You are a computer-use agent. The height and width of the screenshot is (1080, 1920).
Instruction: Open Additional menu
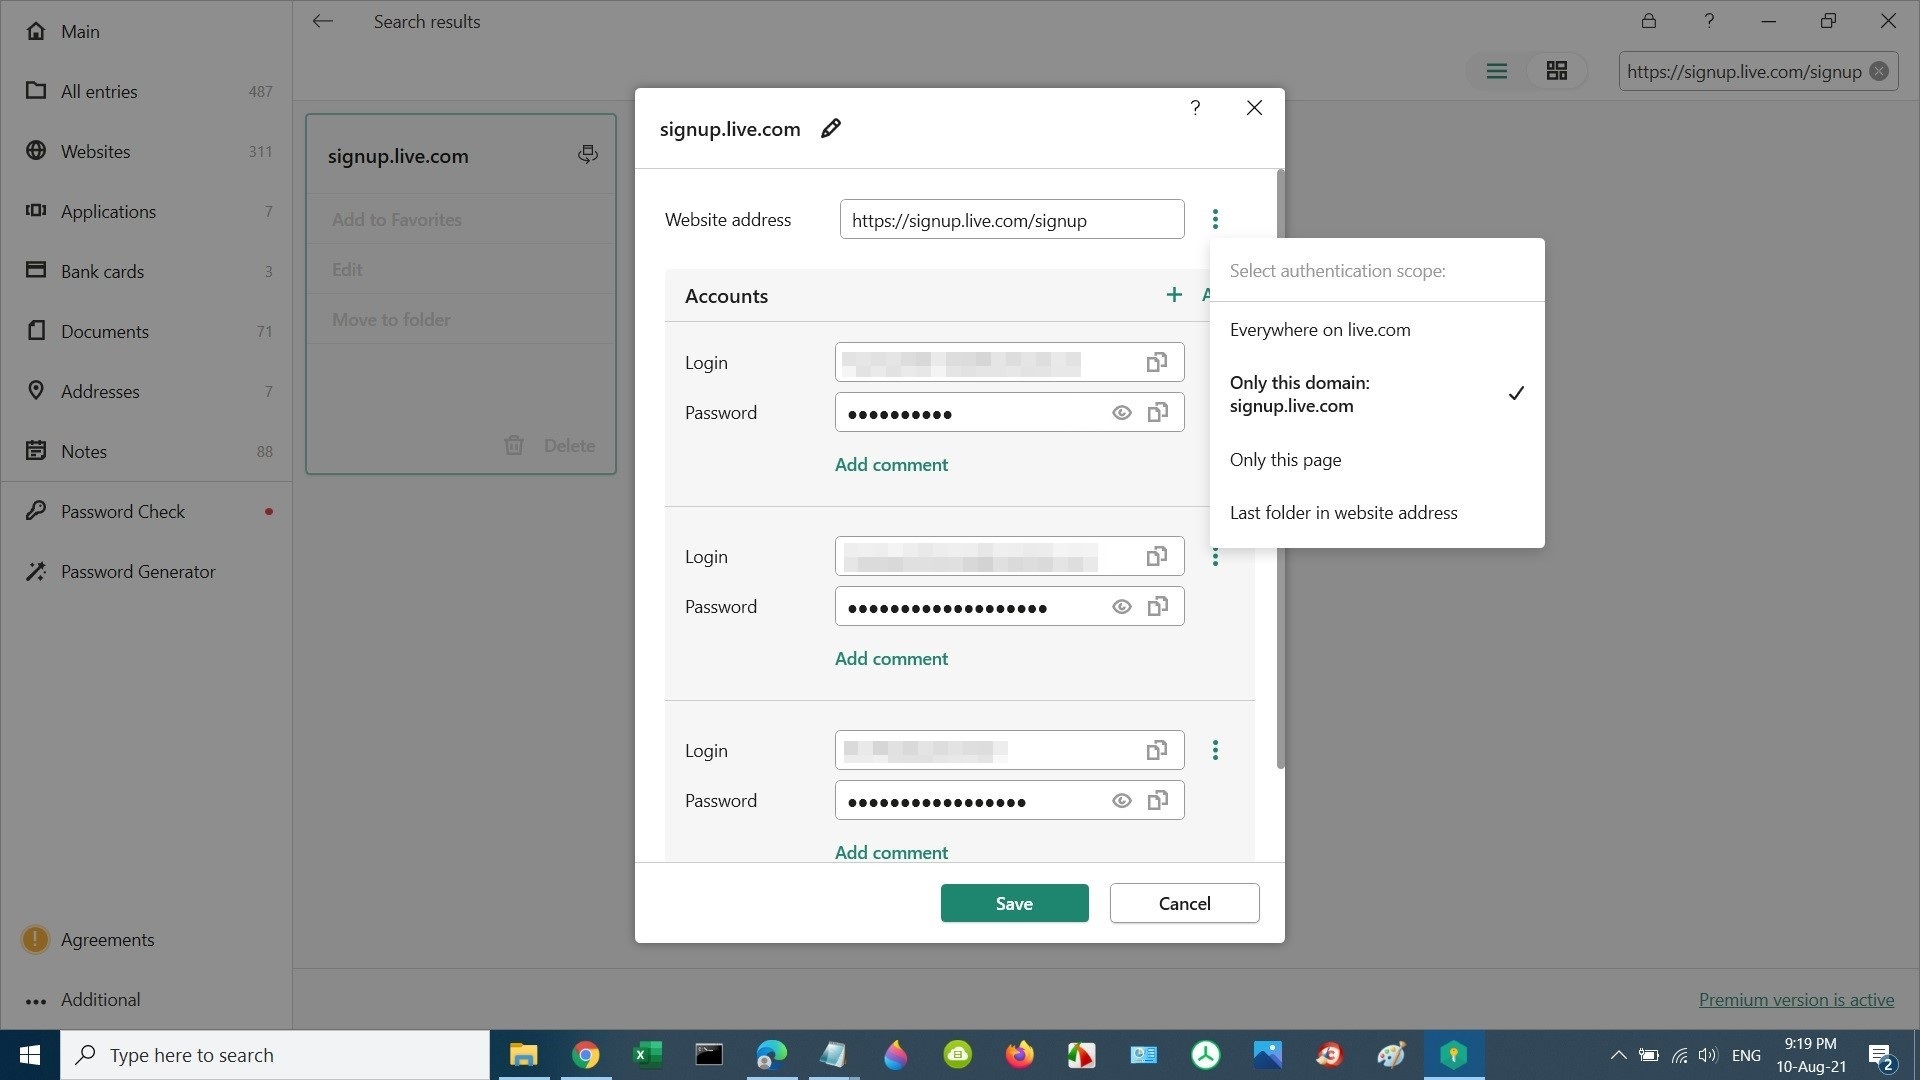(146, 999)
